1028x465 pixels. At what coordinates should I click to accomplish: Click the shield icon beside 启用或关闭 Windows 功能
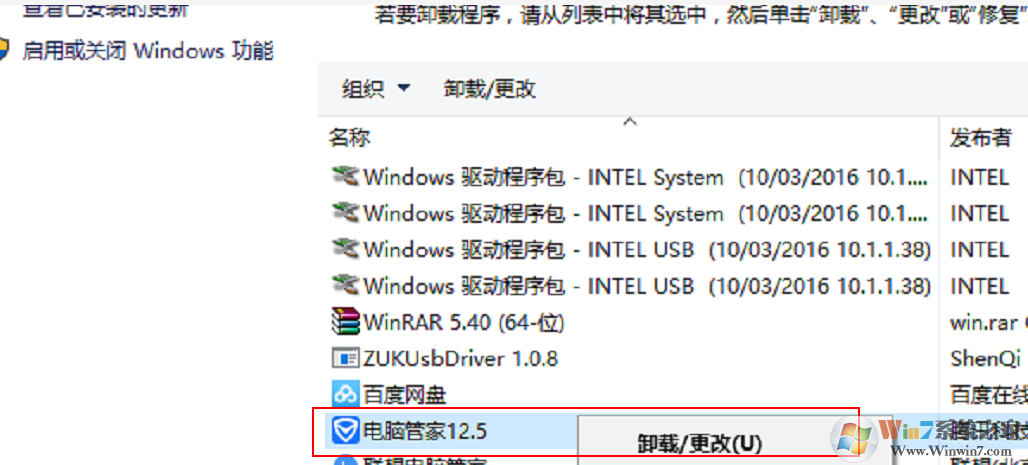coord(6,50)
